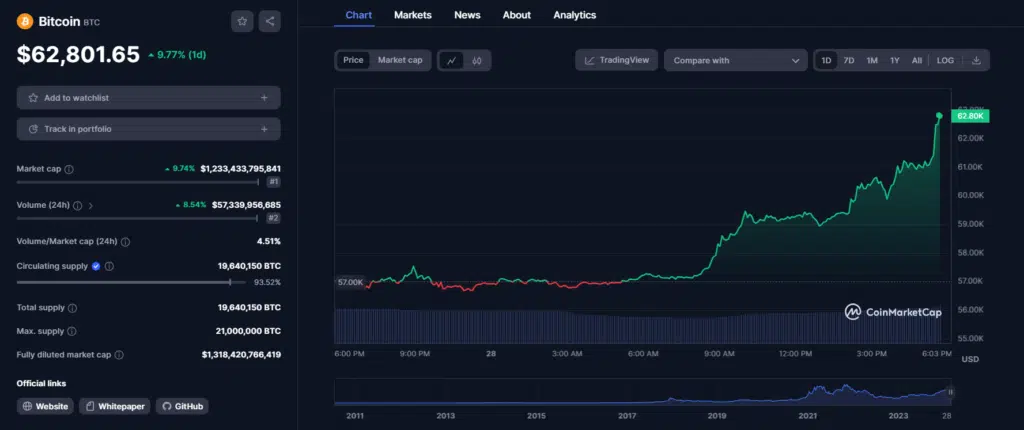The height and width of the screenshot is (430, 1024).
Task: Switch to candlestick chart view icon
Action: pos(477,60)
